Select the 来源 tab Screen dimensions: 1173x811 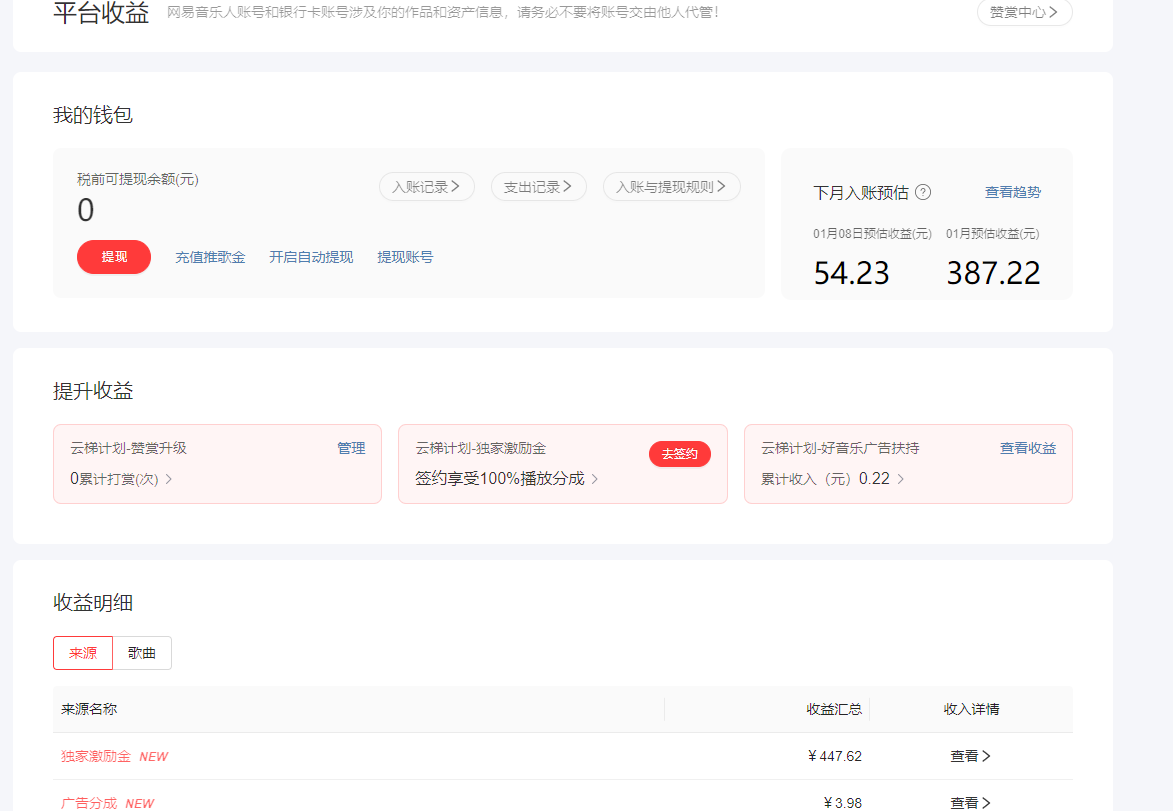pyautogui.click(x=83, y=652)
